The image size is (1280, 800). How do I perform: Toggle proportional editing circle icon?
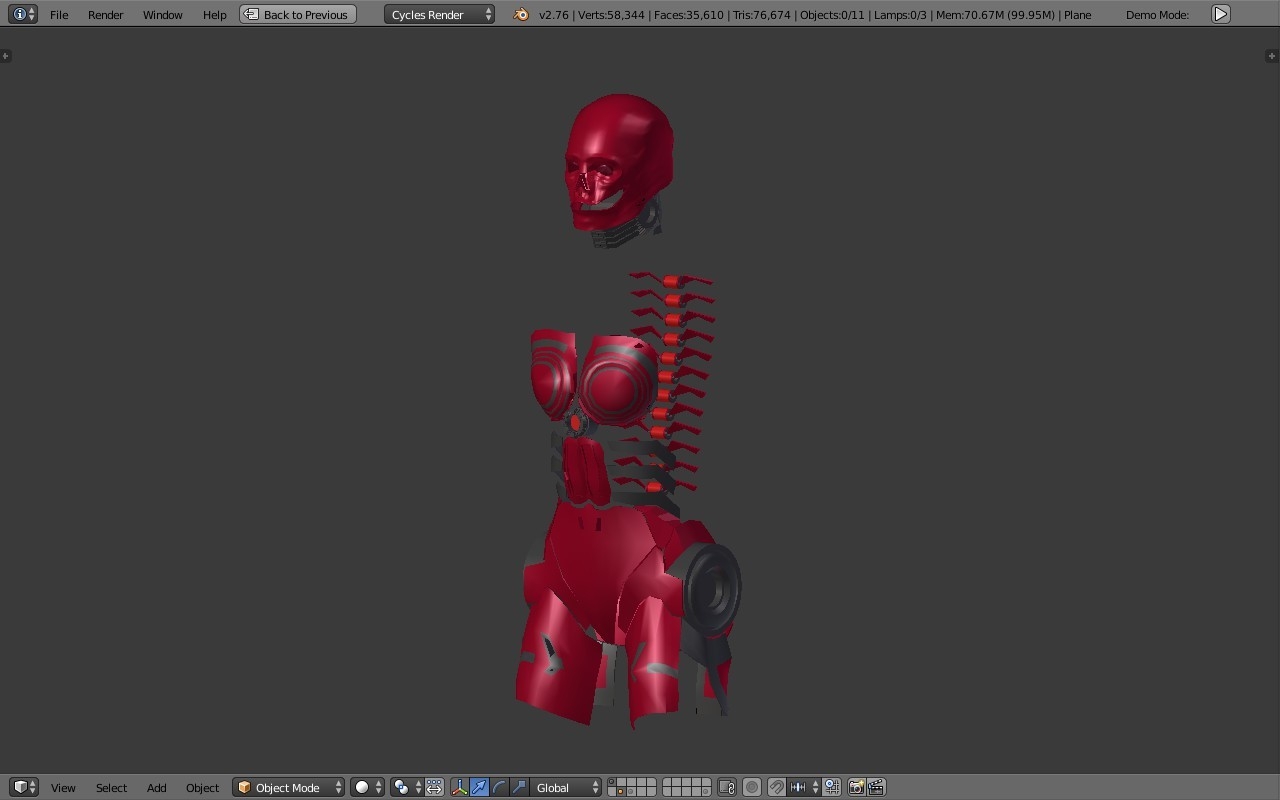752,787
